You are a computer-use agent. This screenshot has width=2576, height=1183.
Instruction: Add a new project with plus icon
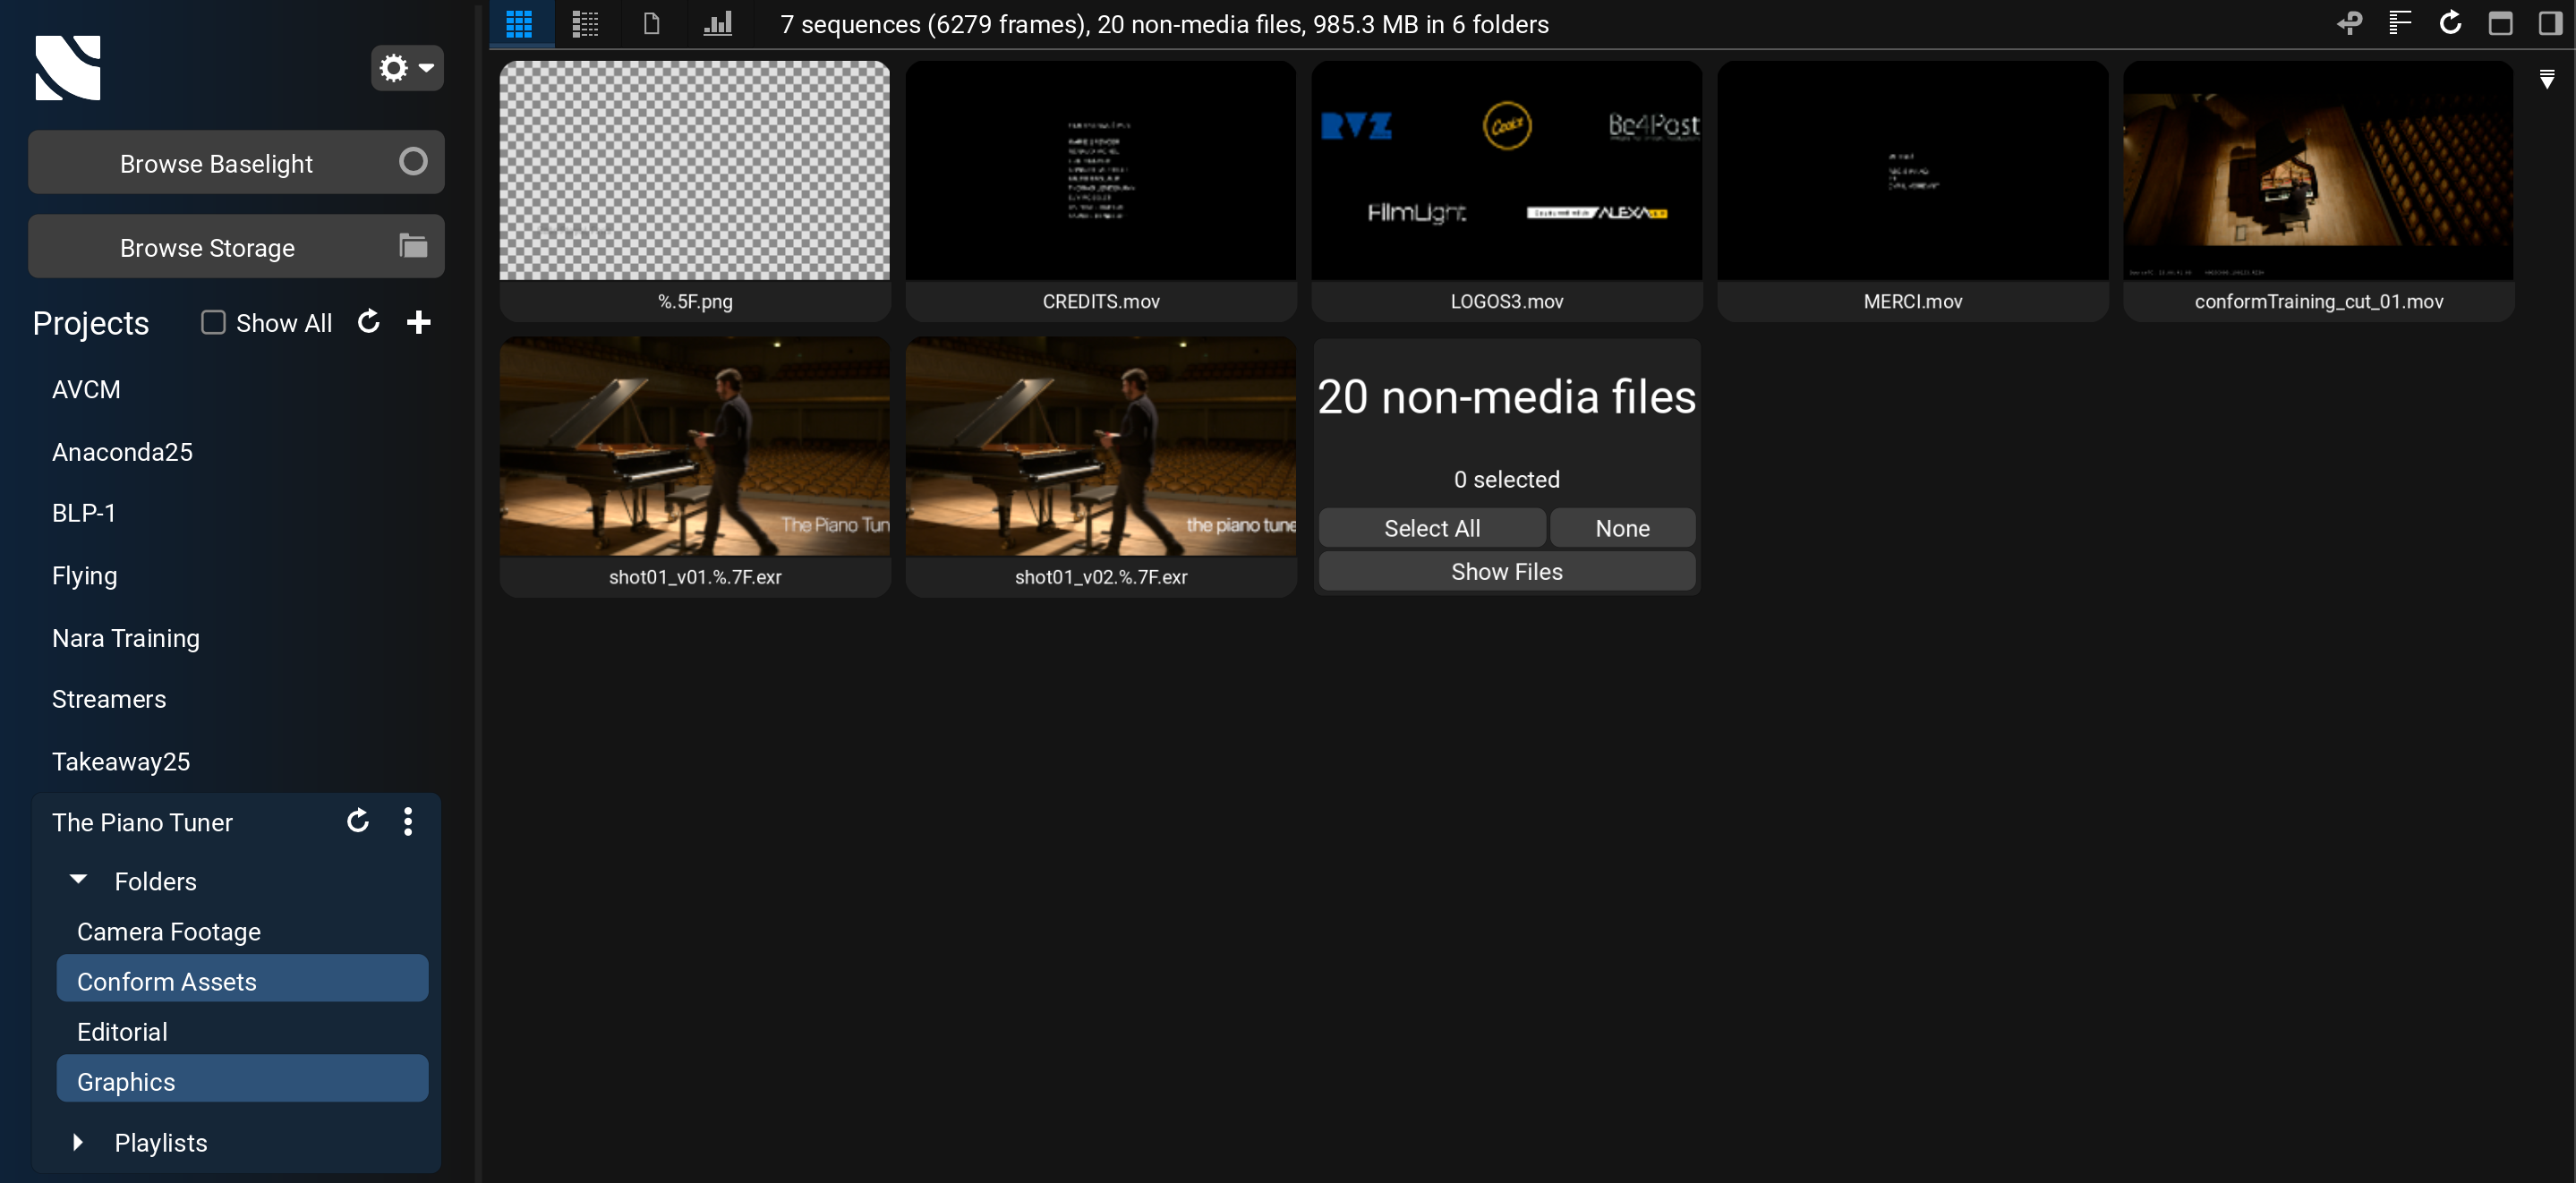click(x=419, y=322)
